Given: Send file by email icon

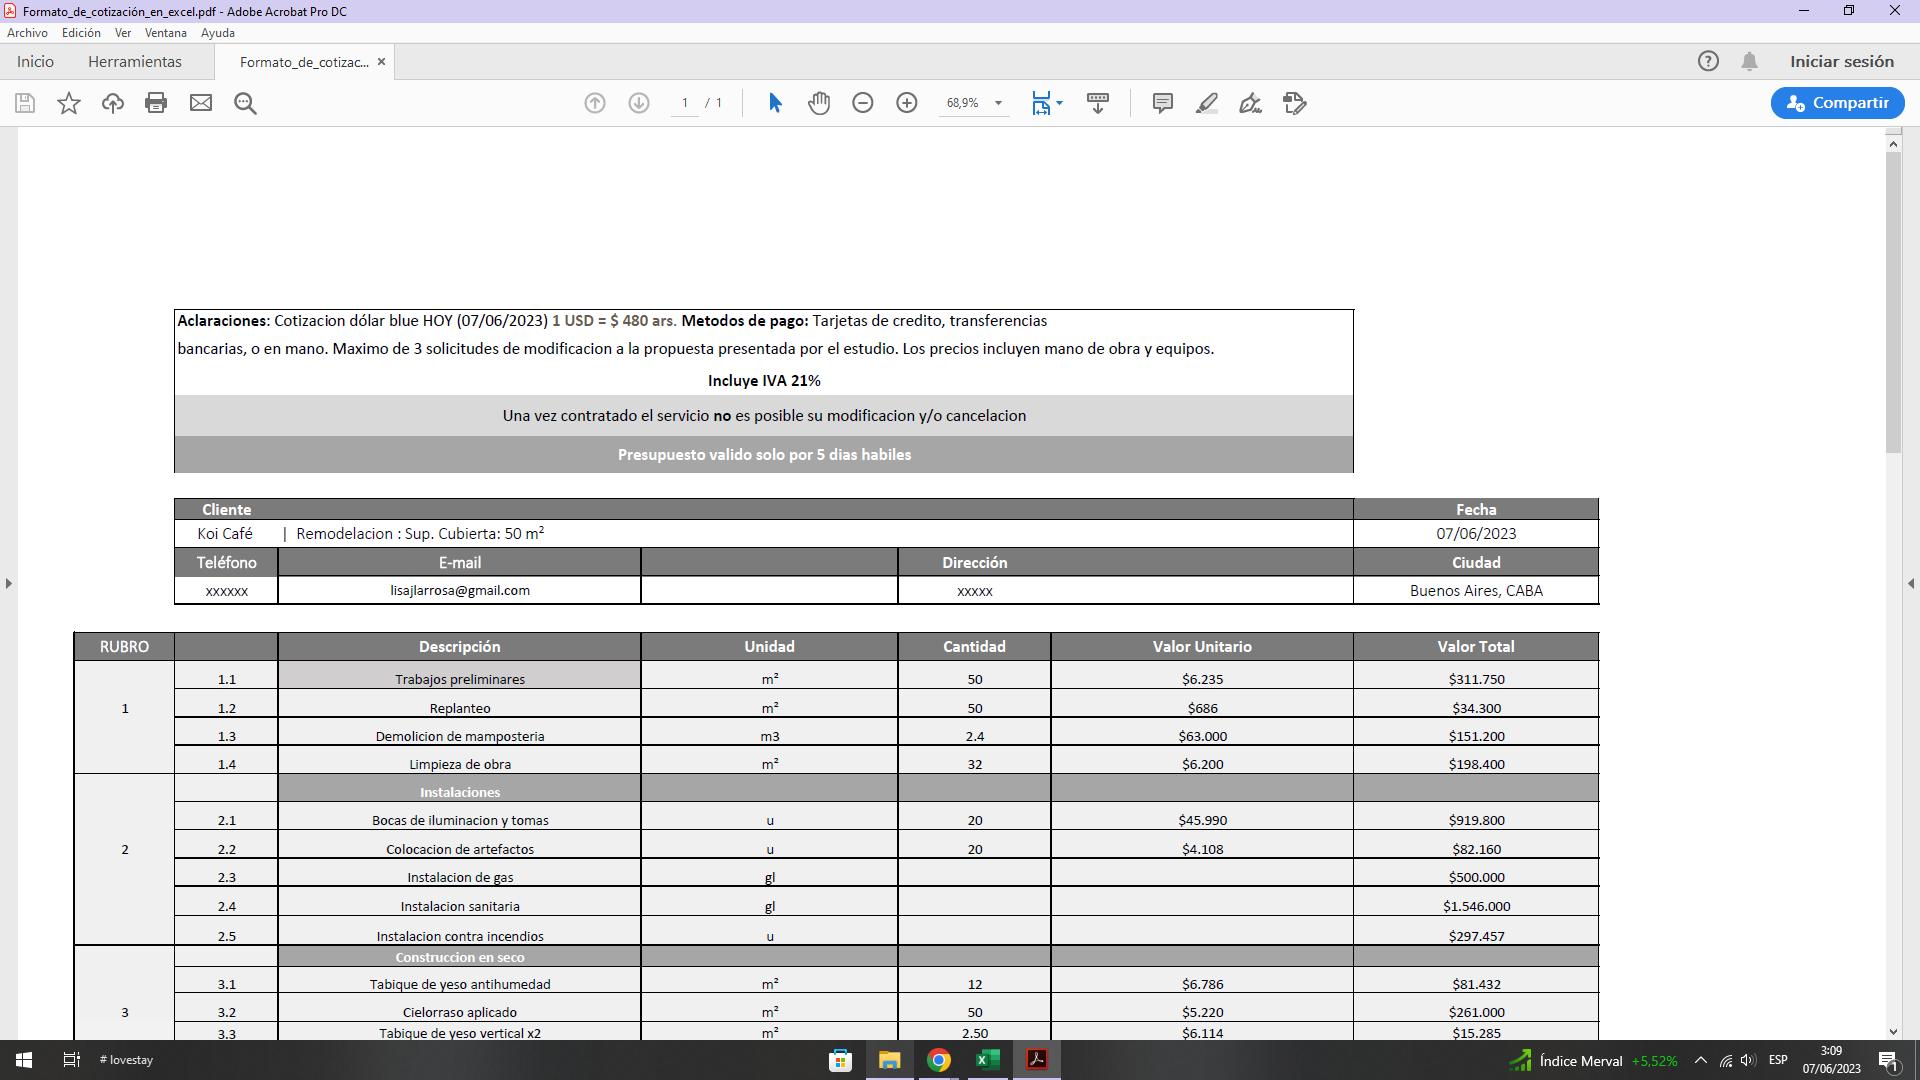Looking at the screenshot, I should [201, 103].
